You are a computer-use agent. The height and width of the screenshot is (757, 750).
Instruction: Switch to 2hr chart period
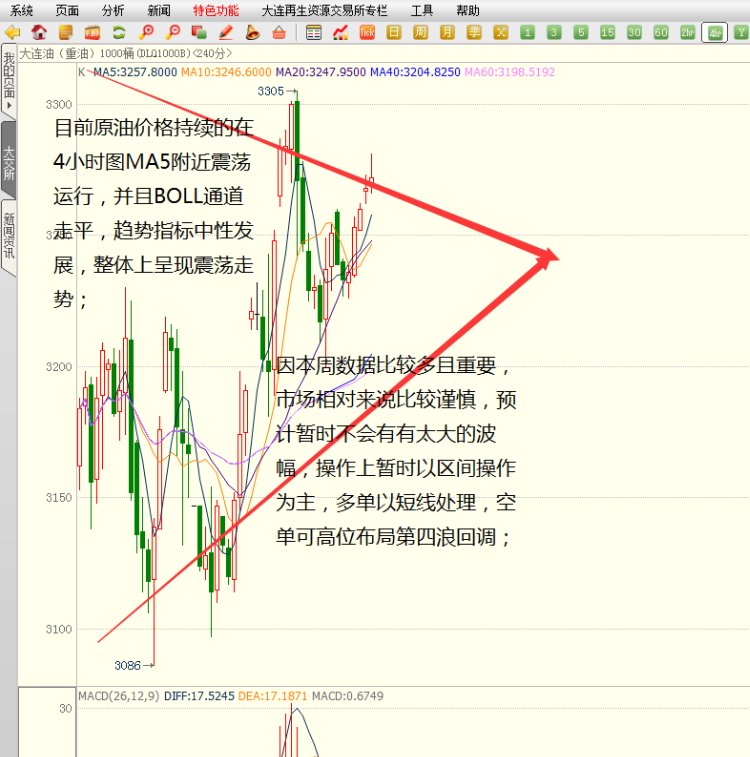click(x=688, y=33)
